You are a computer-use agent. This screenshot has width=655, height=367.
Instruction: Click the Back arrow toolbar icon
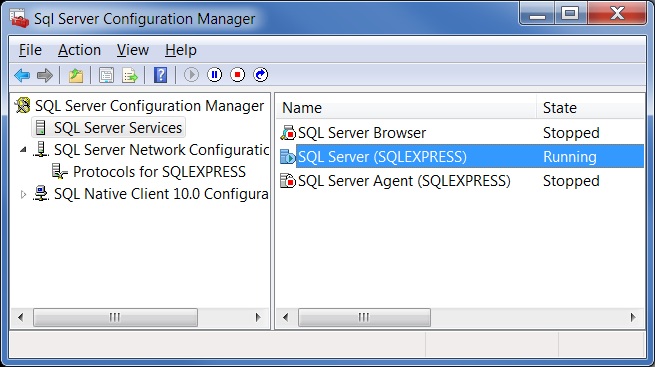[22, 75]
